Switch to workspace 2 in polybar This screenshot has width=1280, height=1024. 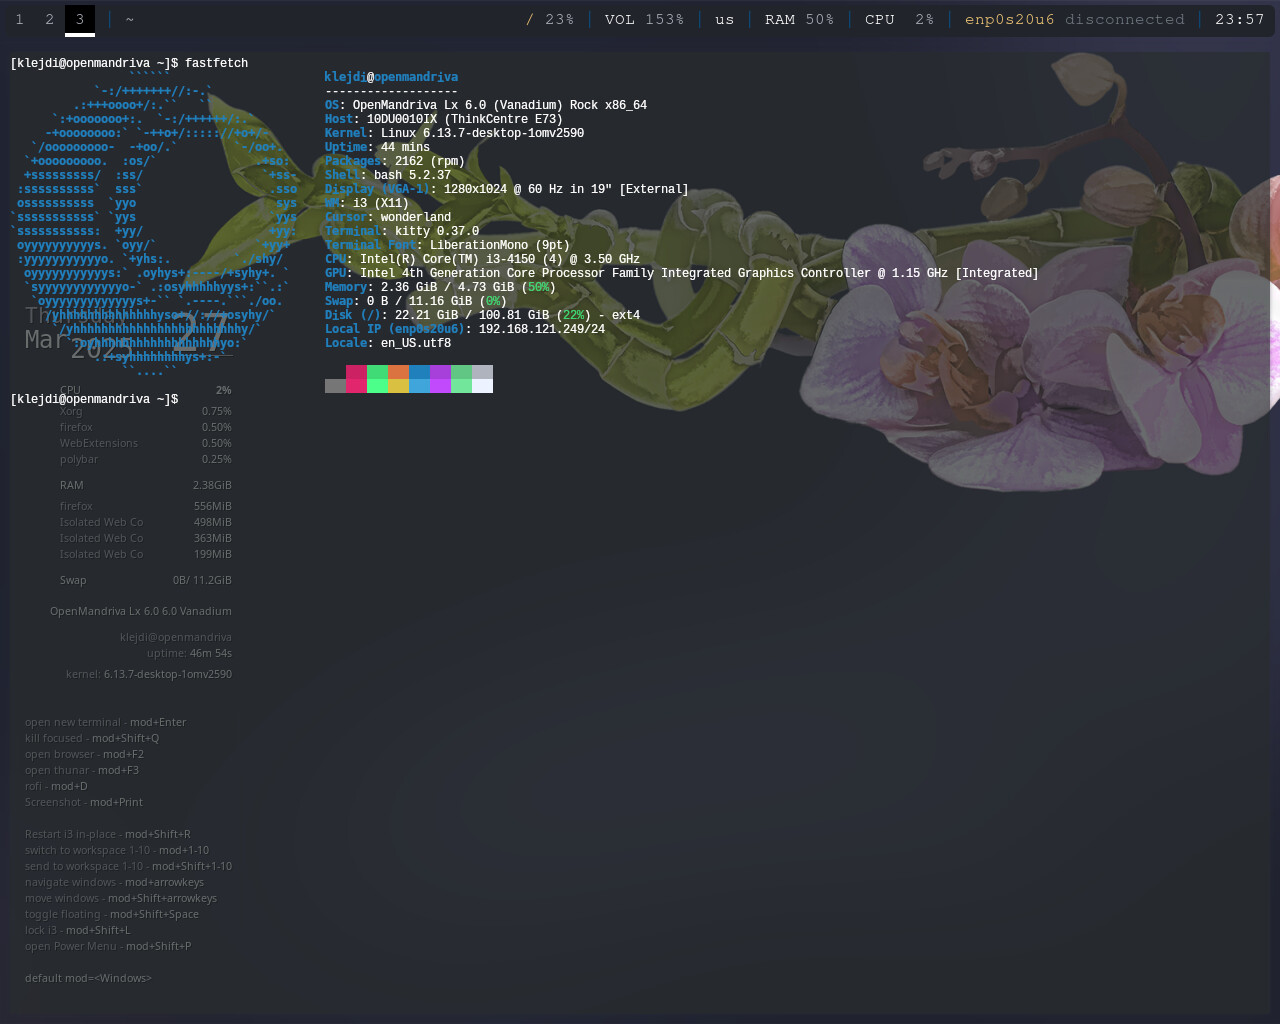pos(49,19)
